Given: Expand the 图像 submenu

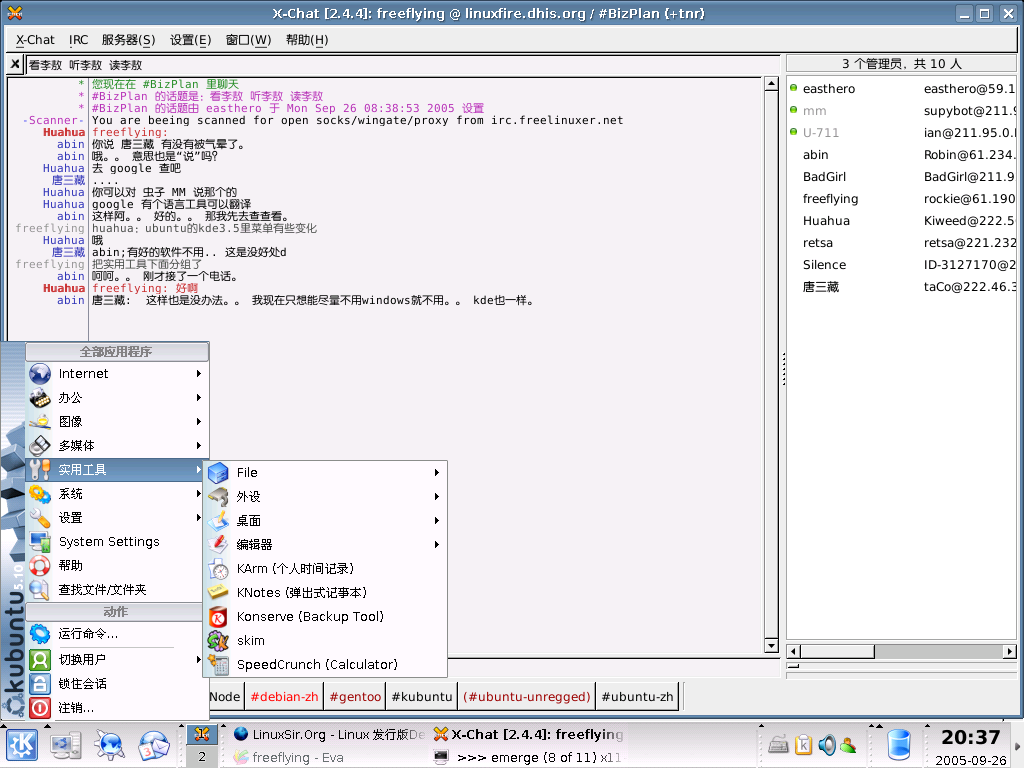Looking at the screenshot, I should coord(117,422).
